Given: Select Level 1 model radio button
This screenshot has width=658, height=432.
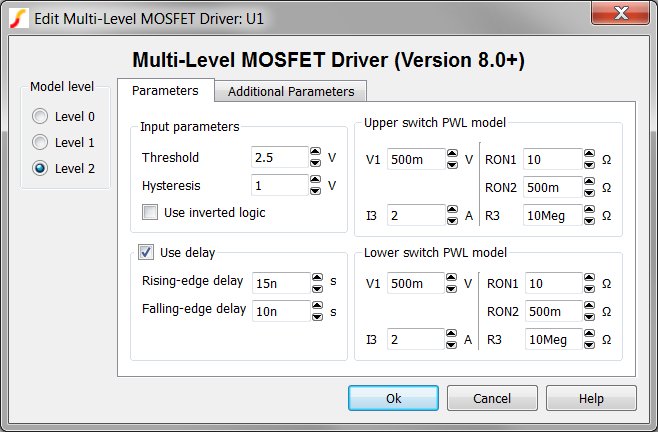Looking at the screenshot, I should pyautogui.click(x=40, y=142).
